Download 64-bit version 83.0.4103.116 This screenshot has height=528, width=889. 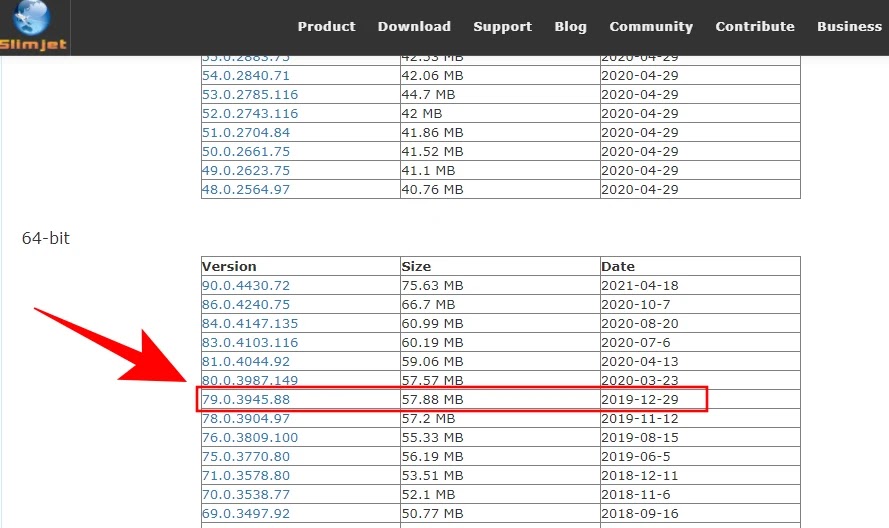coord(250,343)
